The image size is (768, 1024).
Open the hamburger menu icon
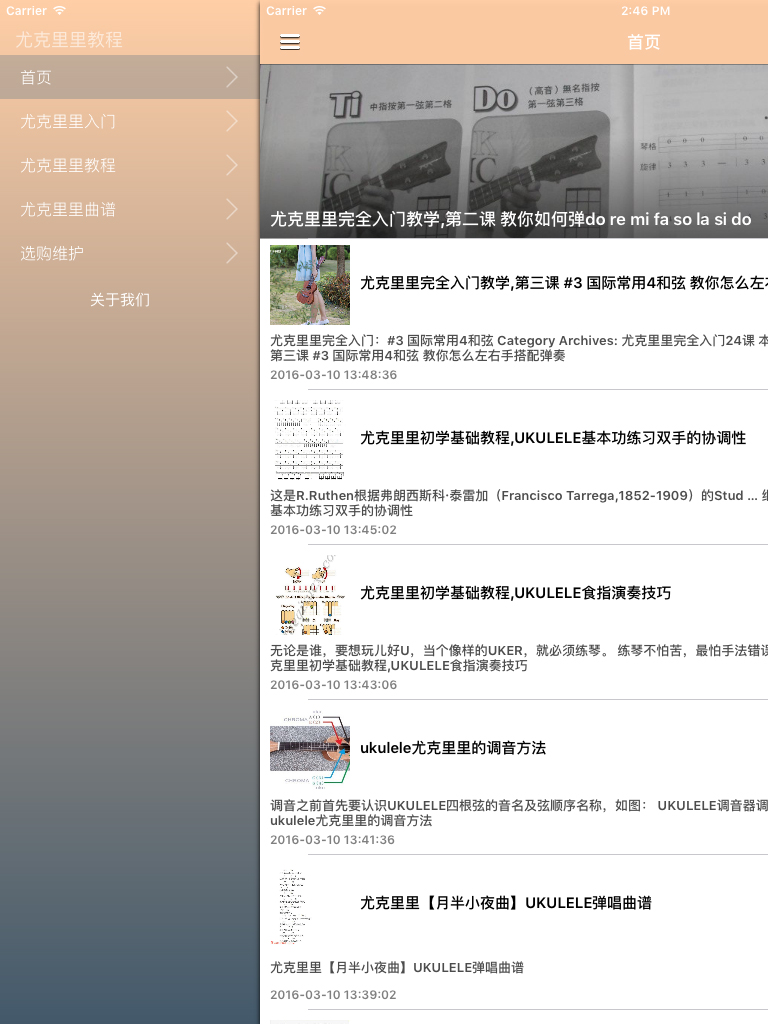point(290,42)
